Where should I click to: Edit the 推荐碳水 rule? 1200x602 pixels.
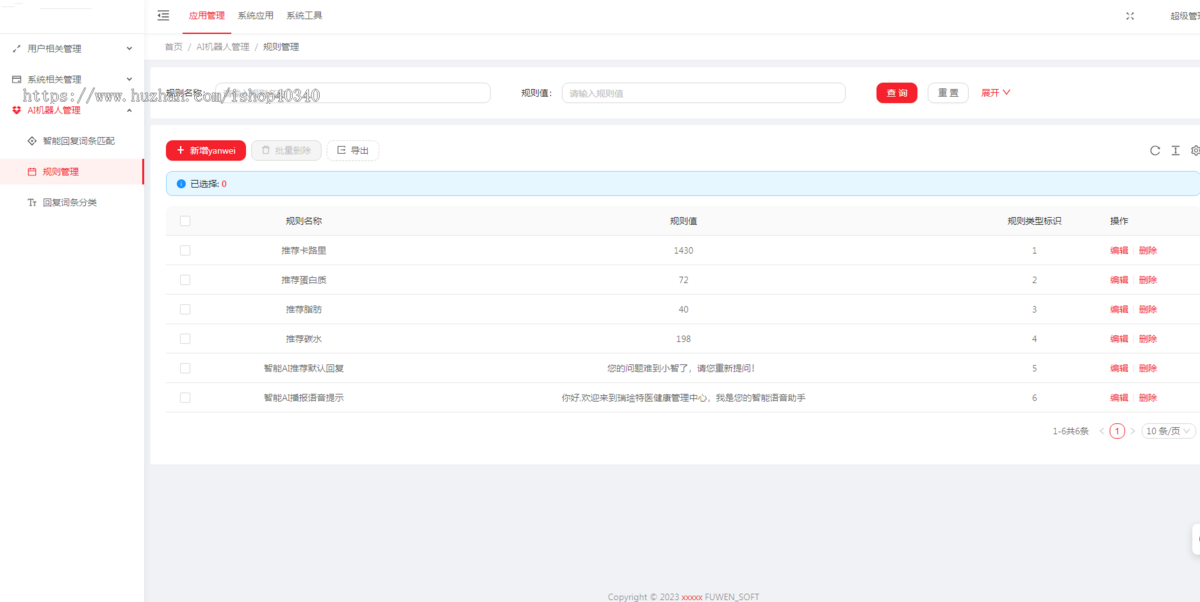point(1119,339)
